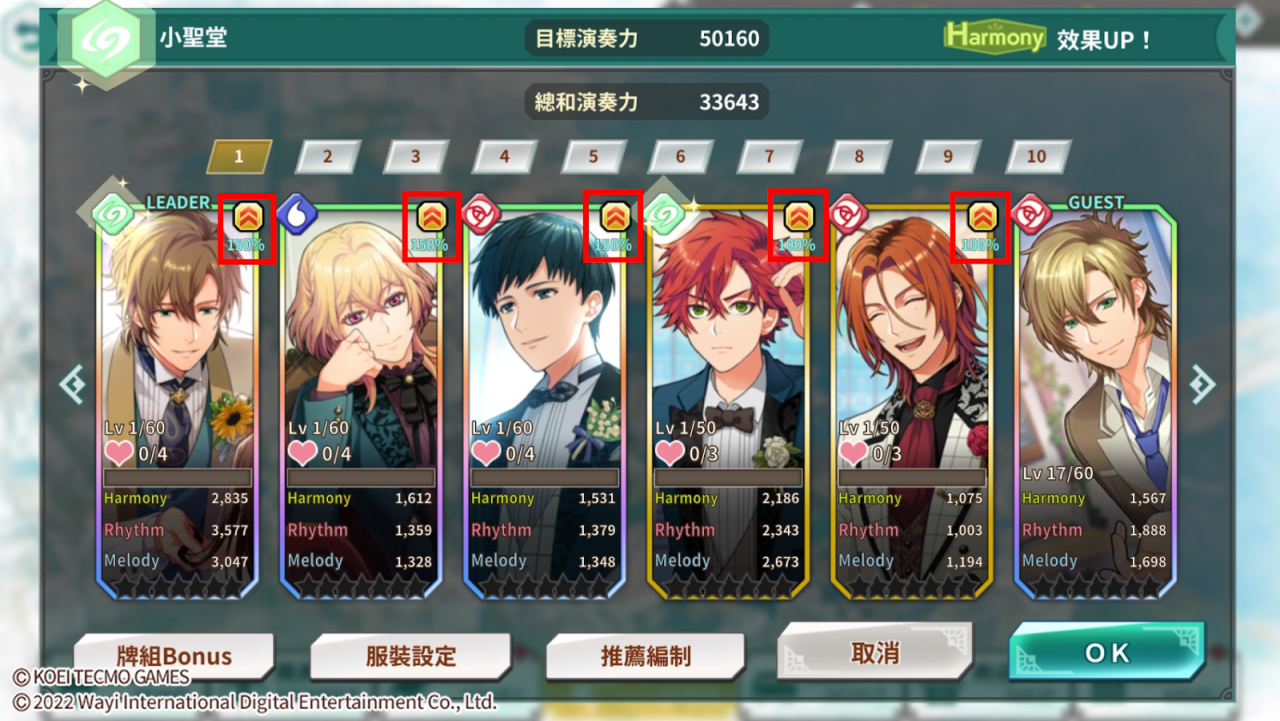This screenshot has width=1280, height=721.
Task: Go to previous deck with left arrow
Action: (72, 384)
